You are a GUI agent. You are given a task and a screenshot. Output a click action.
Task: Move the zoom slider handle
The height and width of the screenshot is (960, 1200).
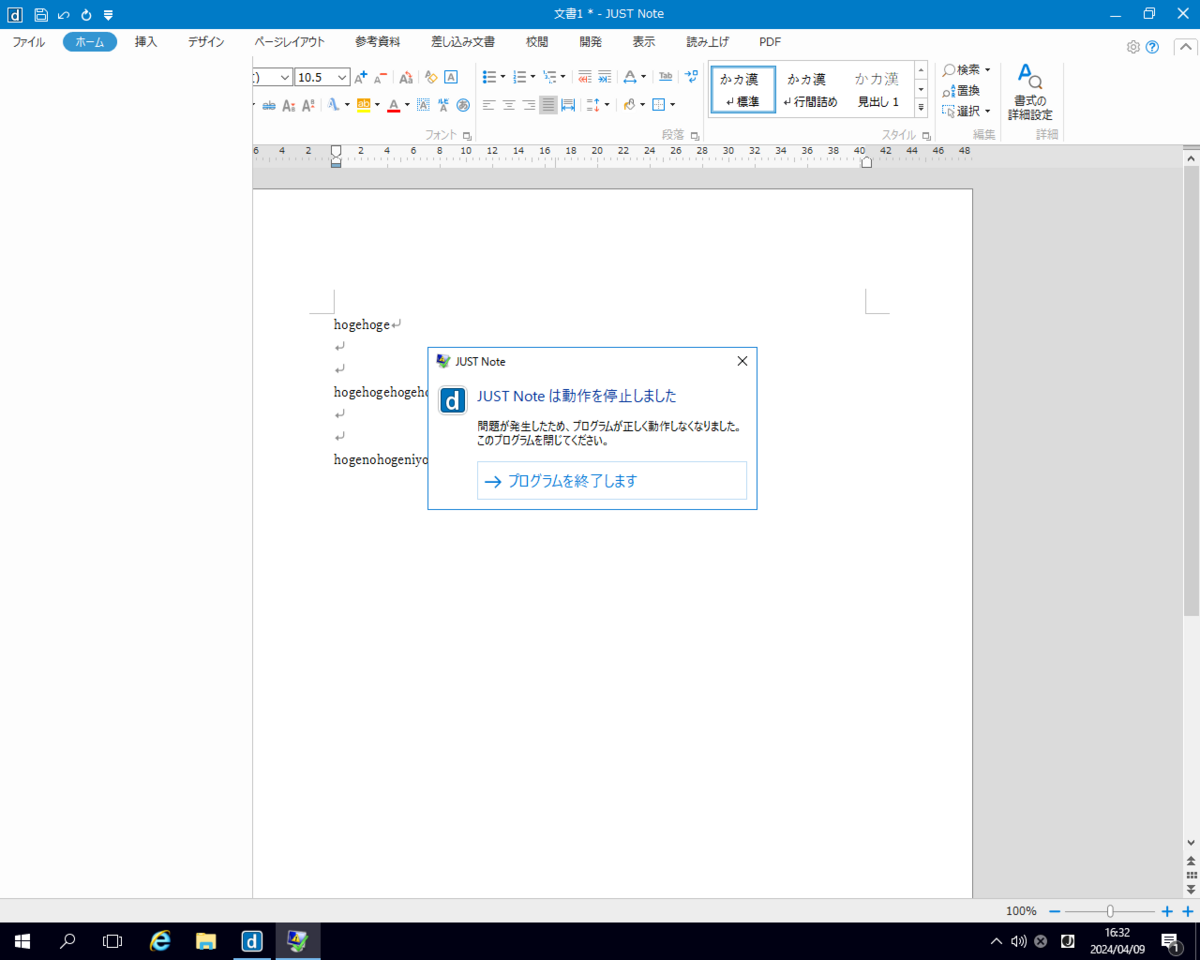[1110, 911]
